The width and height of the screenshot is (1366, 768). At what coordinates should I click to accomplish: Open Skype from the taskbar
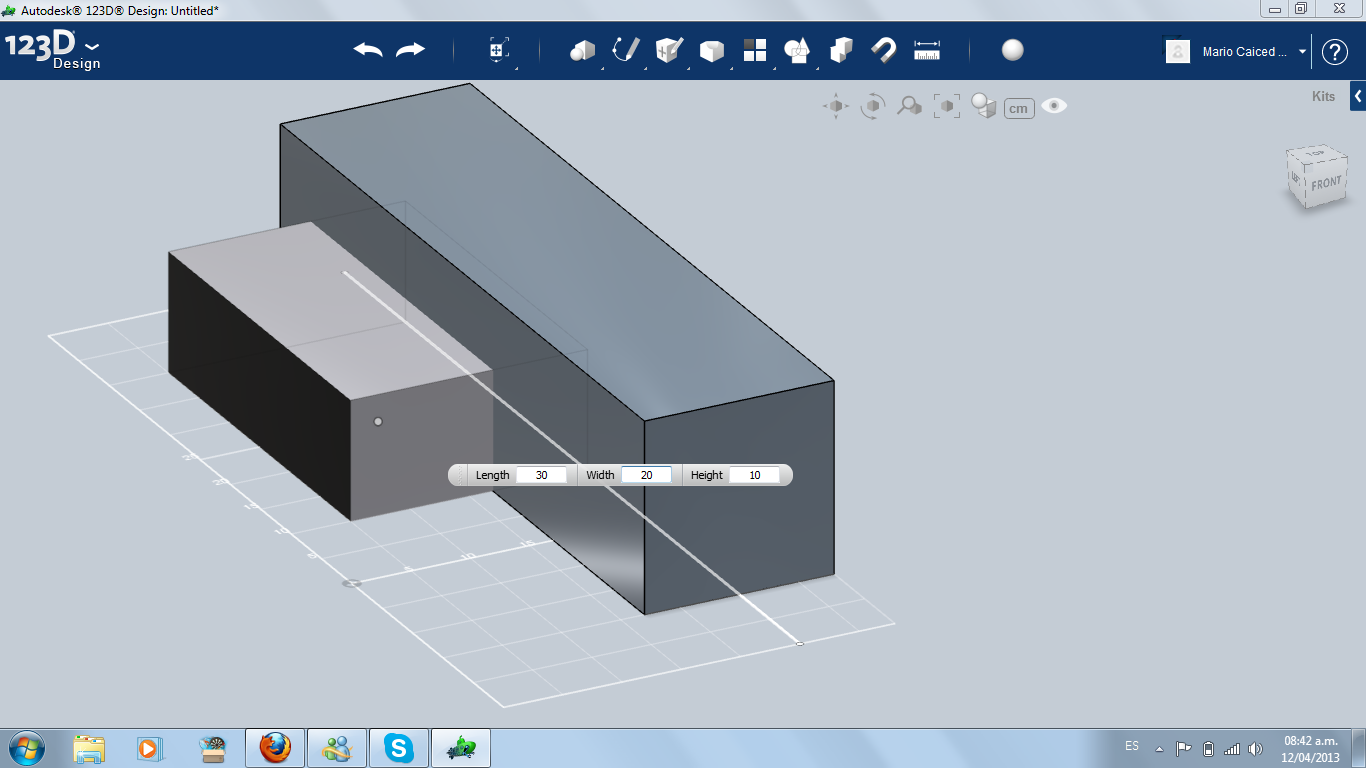click(x=399, y=748)
